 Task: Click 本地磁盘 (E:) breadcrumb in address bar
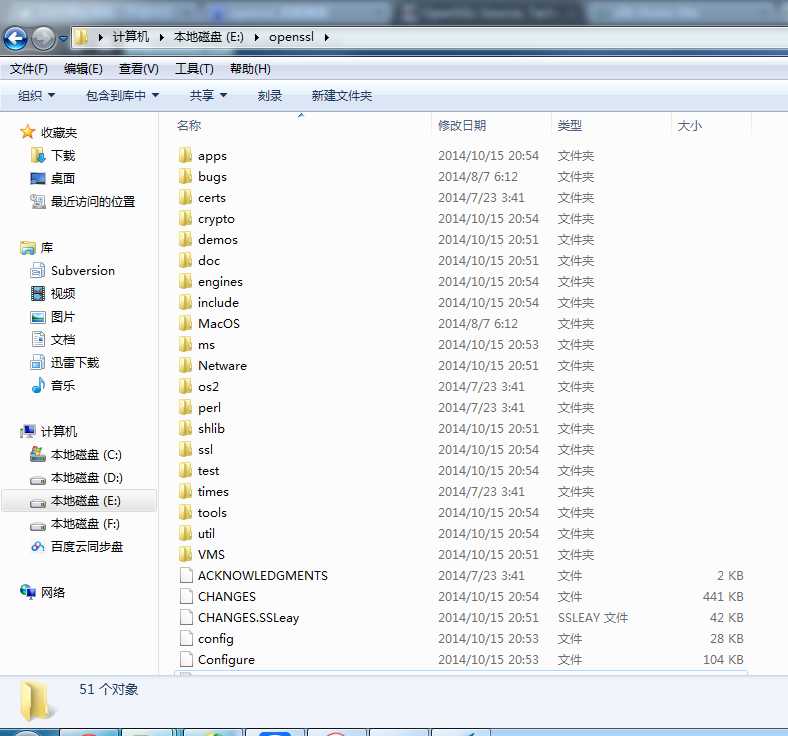coord(209,37)
